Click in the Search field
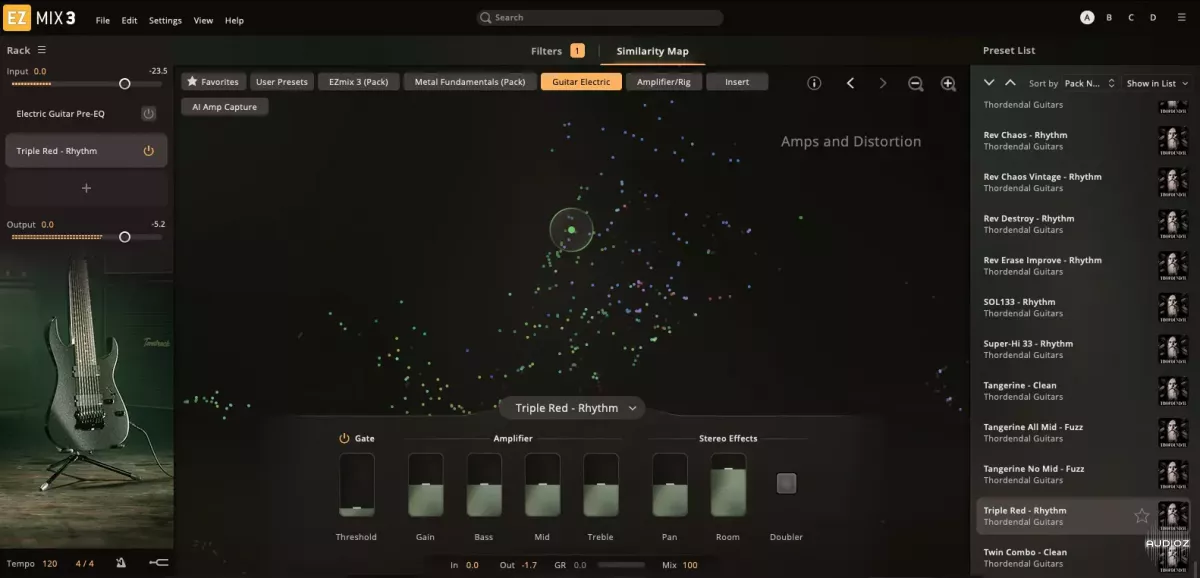1200x578 pixels. (600, 17)
